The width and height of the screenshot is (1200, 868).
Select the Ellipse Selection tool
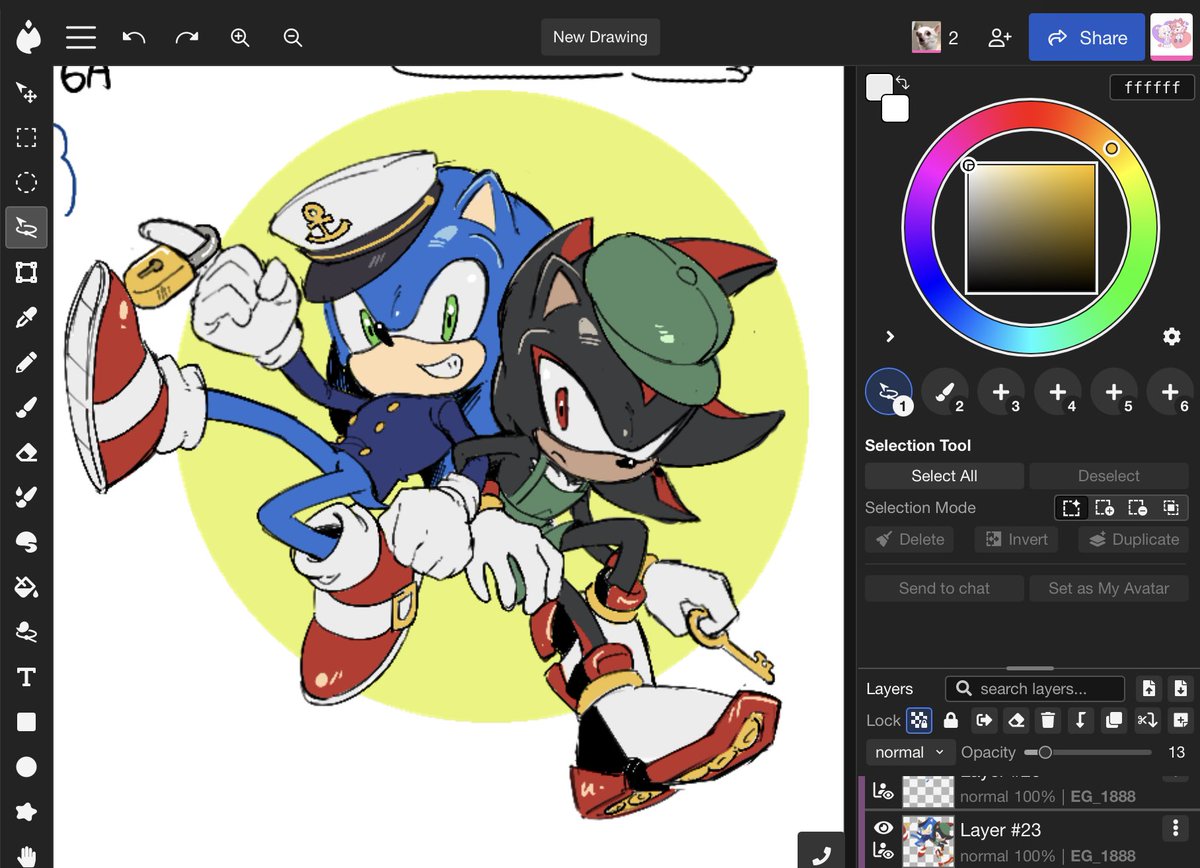(26, 183)
